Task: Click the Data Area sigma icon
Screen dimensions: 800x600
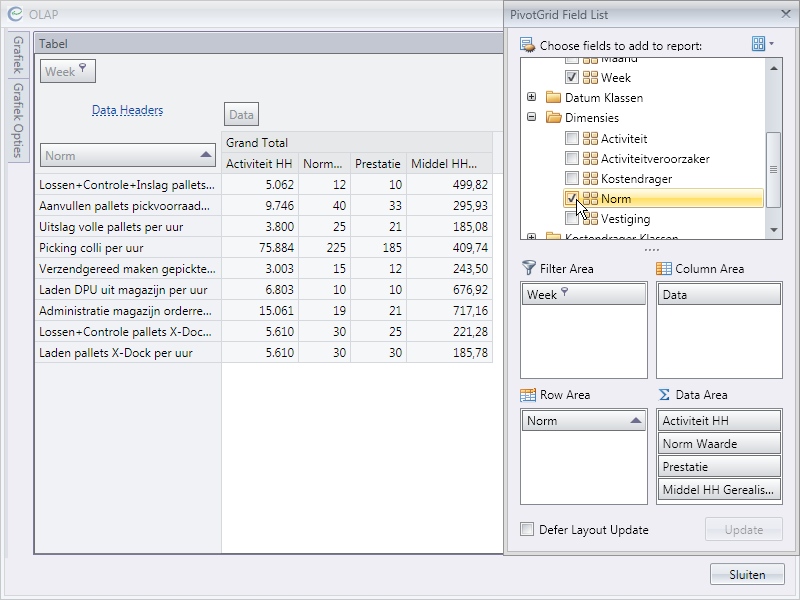Action: point(663,395)
